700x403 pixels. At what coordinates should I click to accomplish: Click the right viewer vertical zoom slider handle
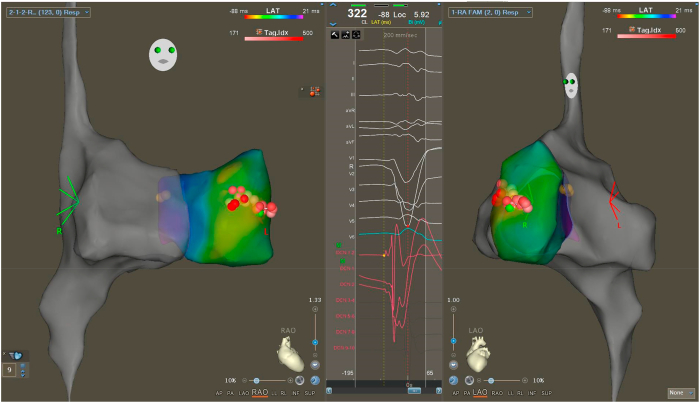tap(454, 341)
